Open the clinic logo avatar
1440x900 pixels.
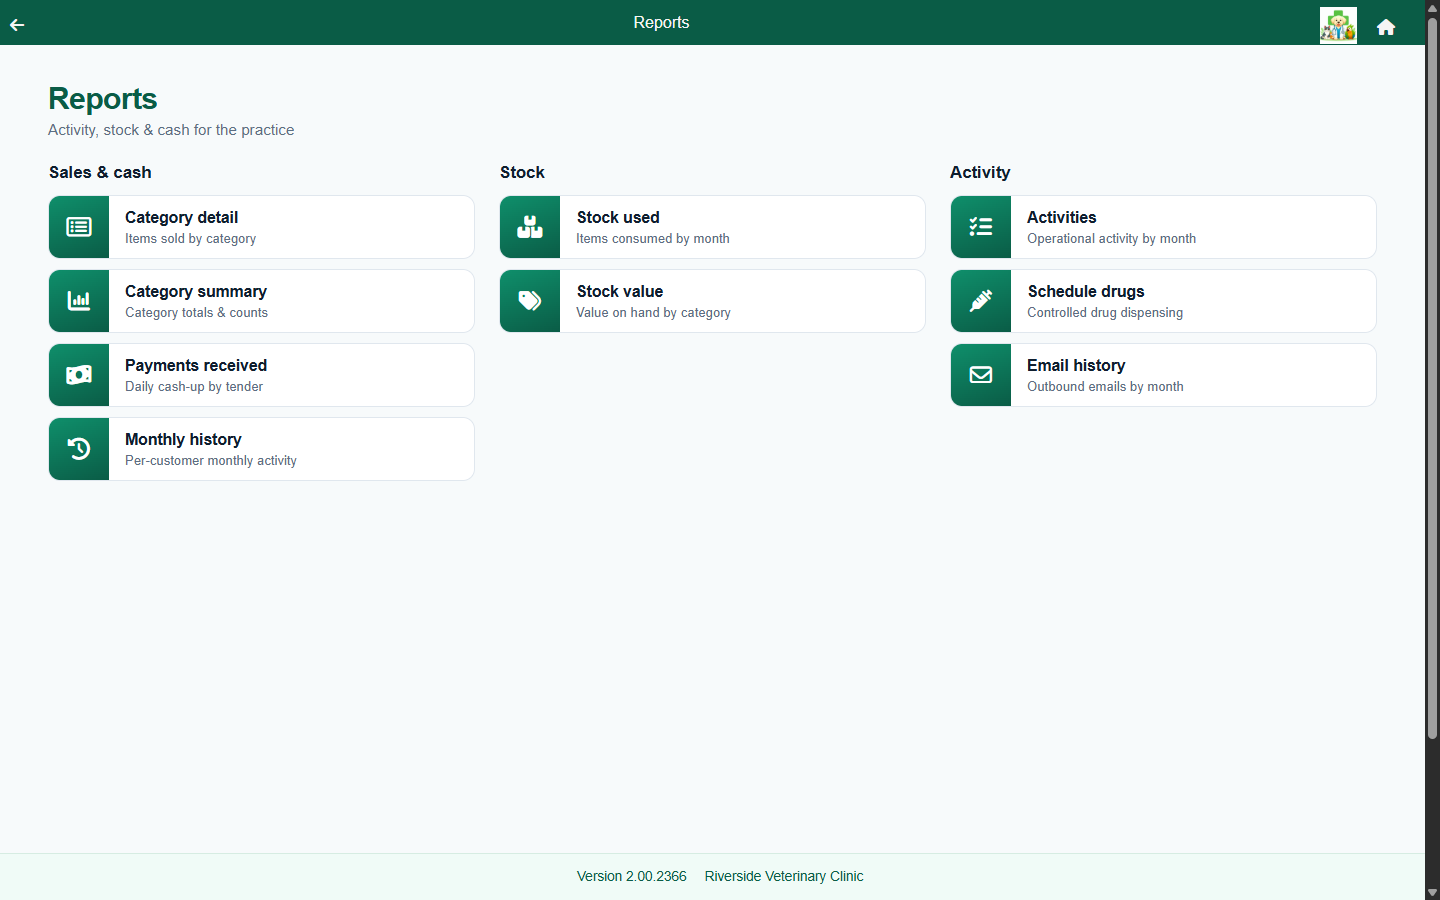pos(1338,25)
